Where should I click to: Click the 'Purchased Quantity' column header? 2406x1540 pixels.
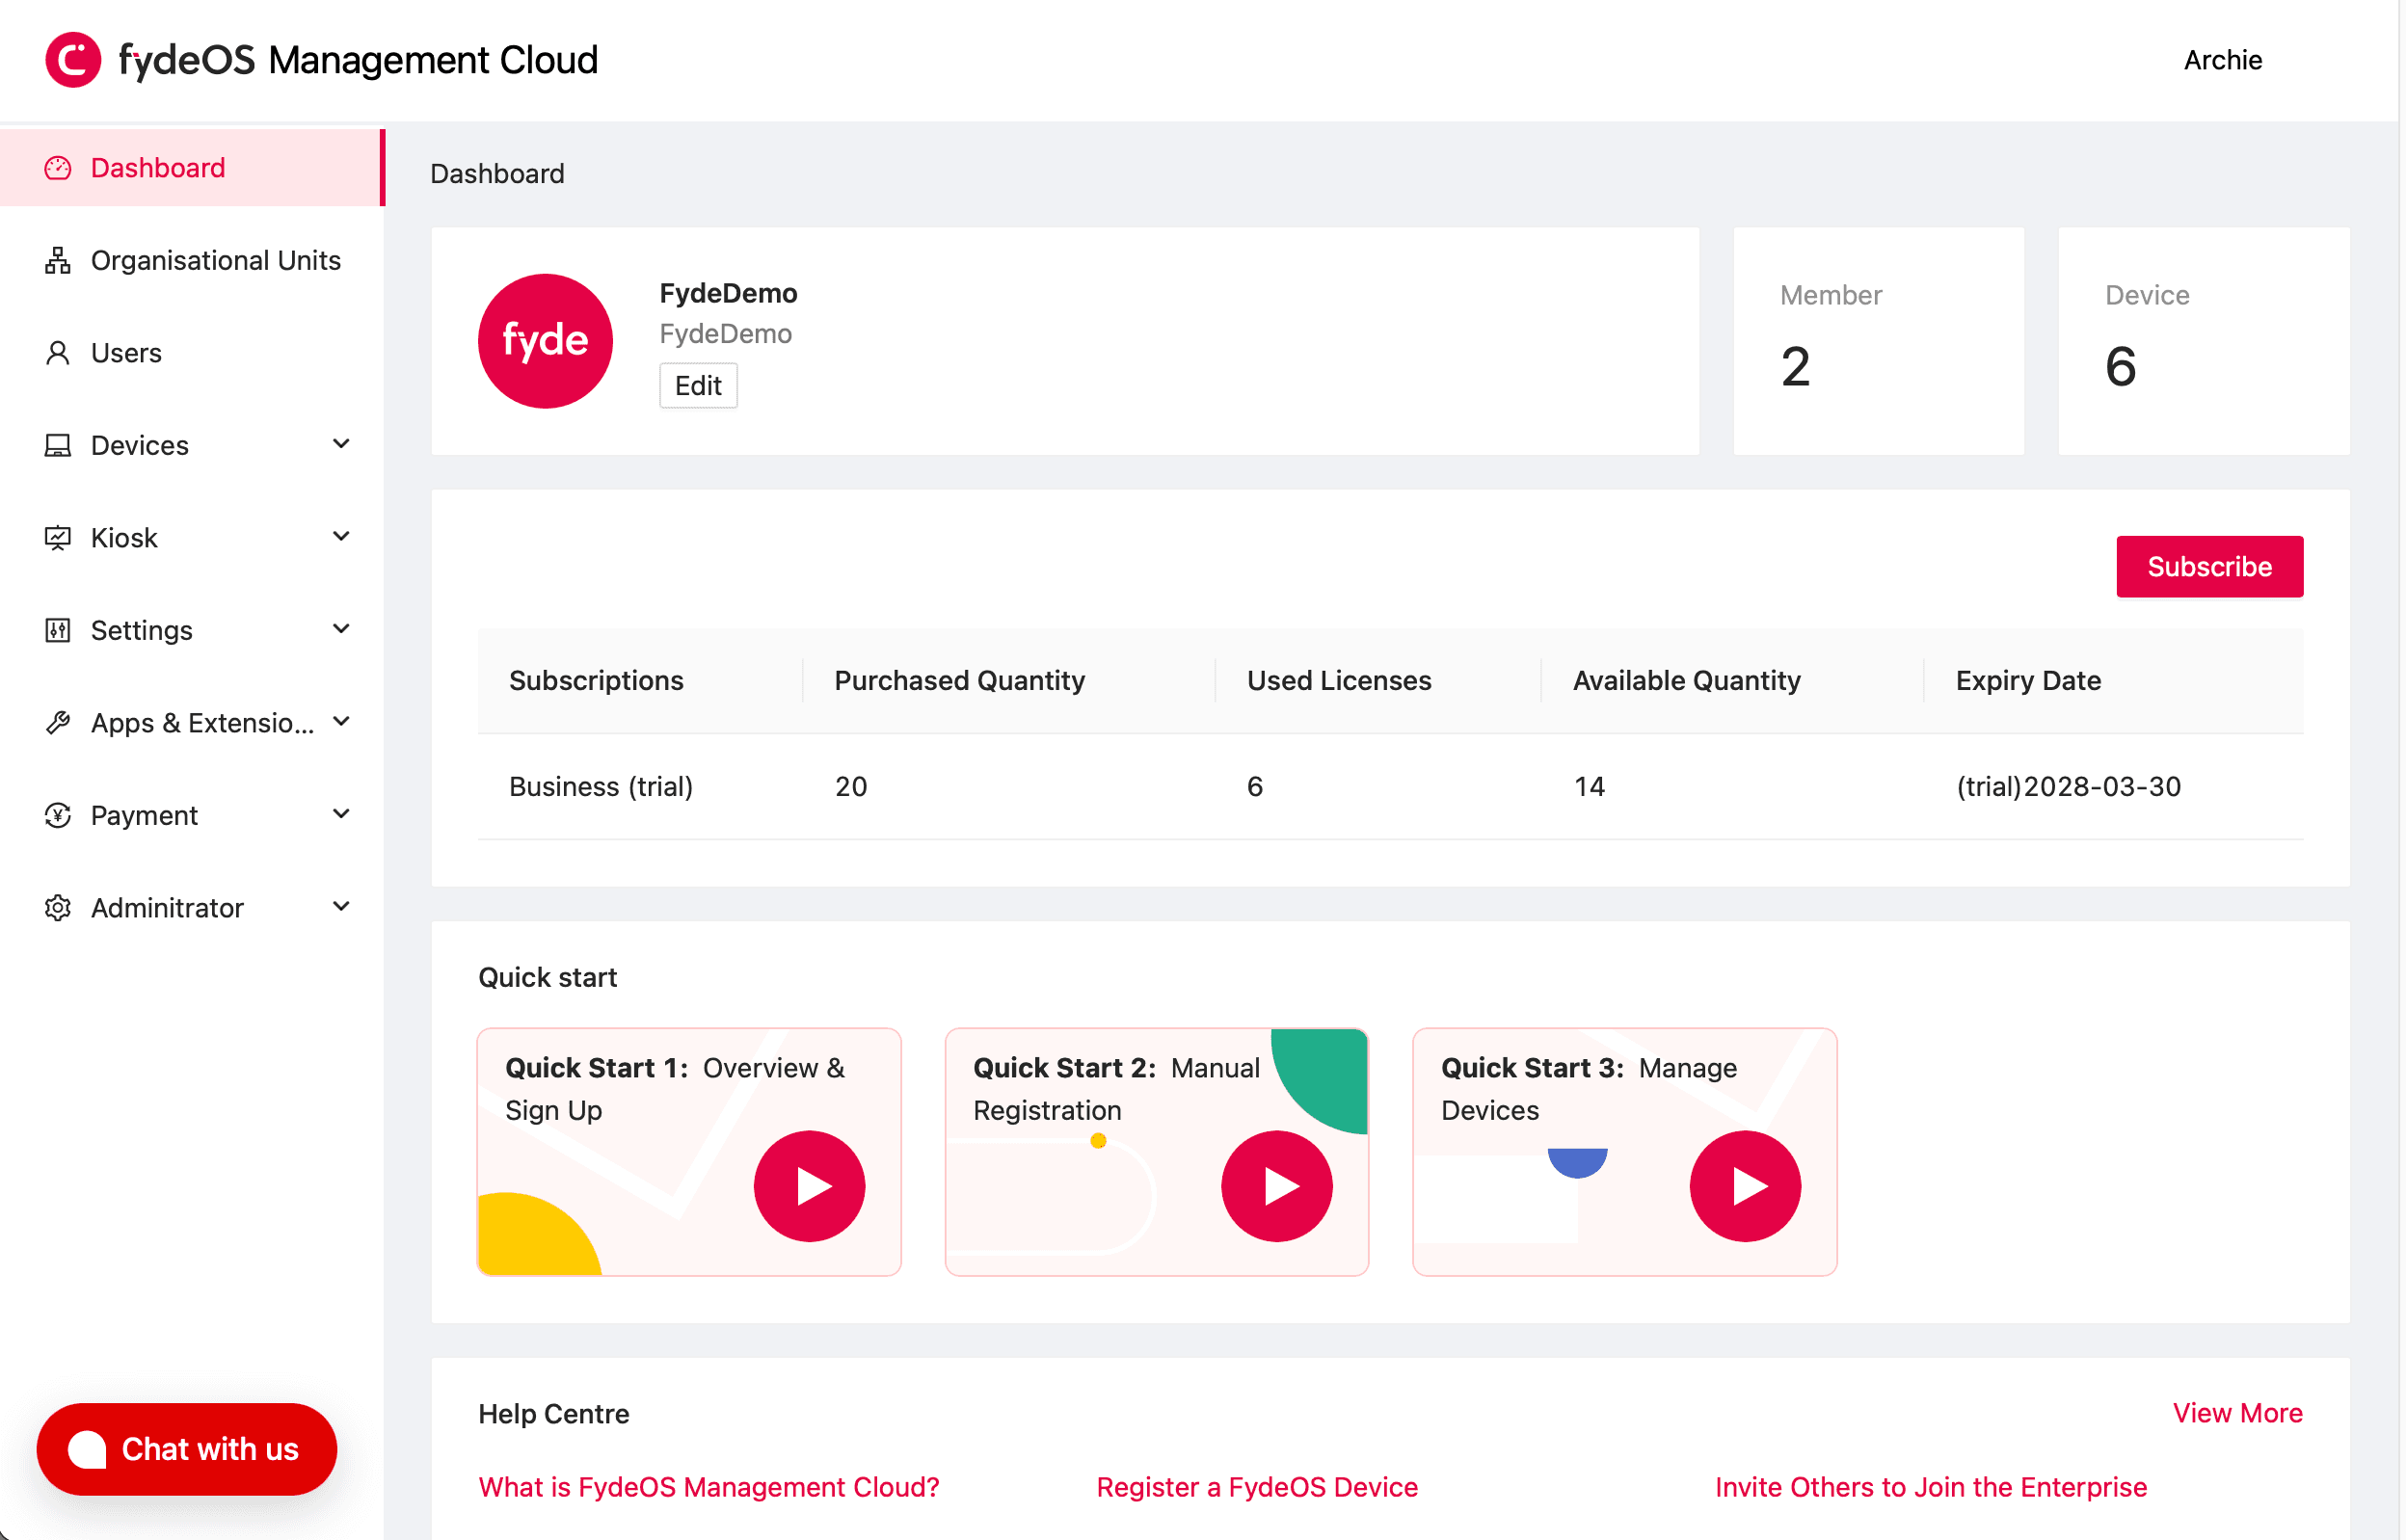coord(959,681)
